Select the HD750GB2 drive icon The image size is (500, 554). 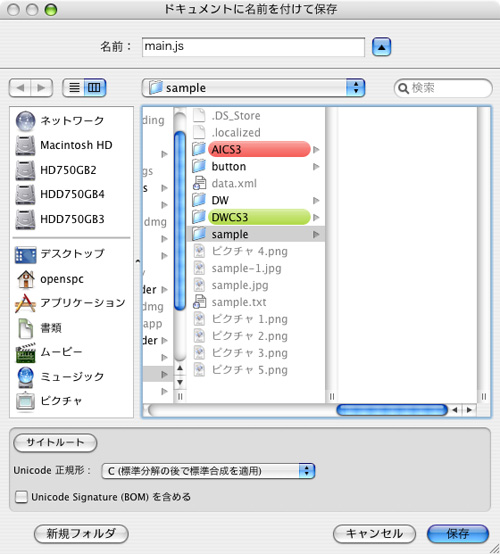coord(25,170)
